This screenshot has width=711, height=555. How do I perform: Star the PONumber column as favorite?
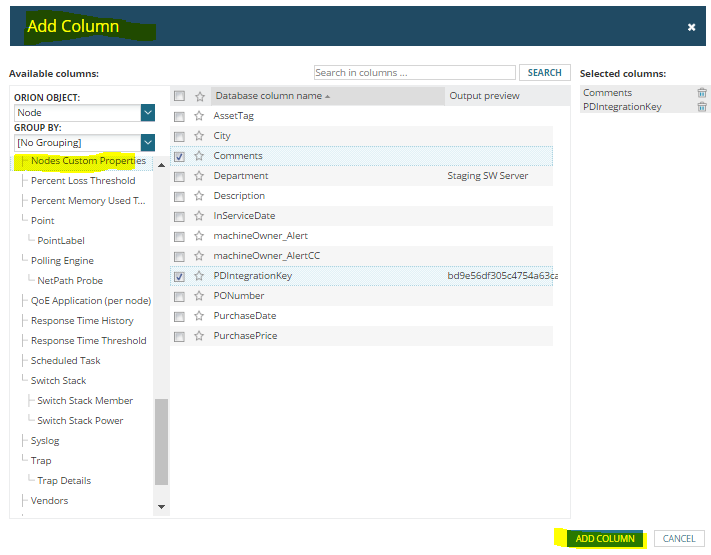point(199,296)
